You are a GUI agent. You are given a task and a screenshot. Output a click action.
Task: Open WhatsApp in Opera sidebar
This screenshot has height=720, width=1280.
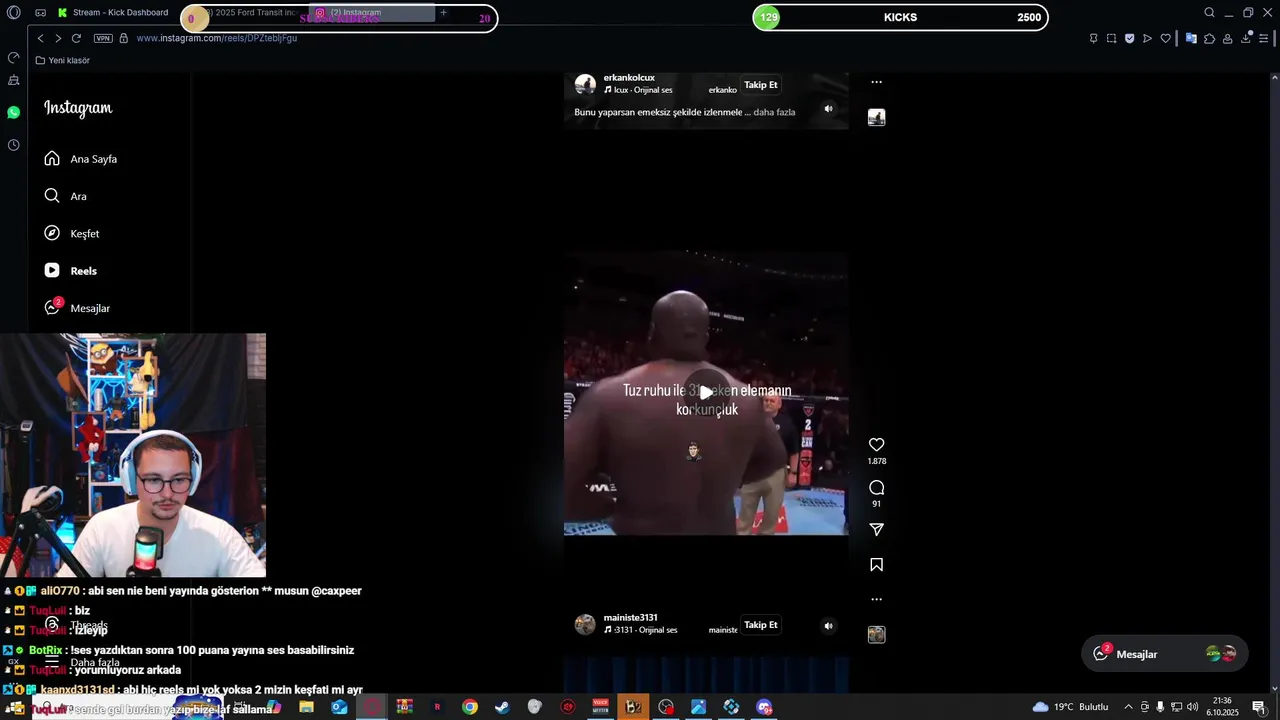point(13,112)
